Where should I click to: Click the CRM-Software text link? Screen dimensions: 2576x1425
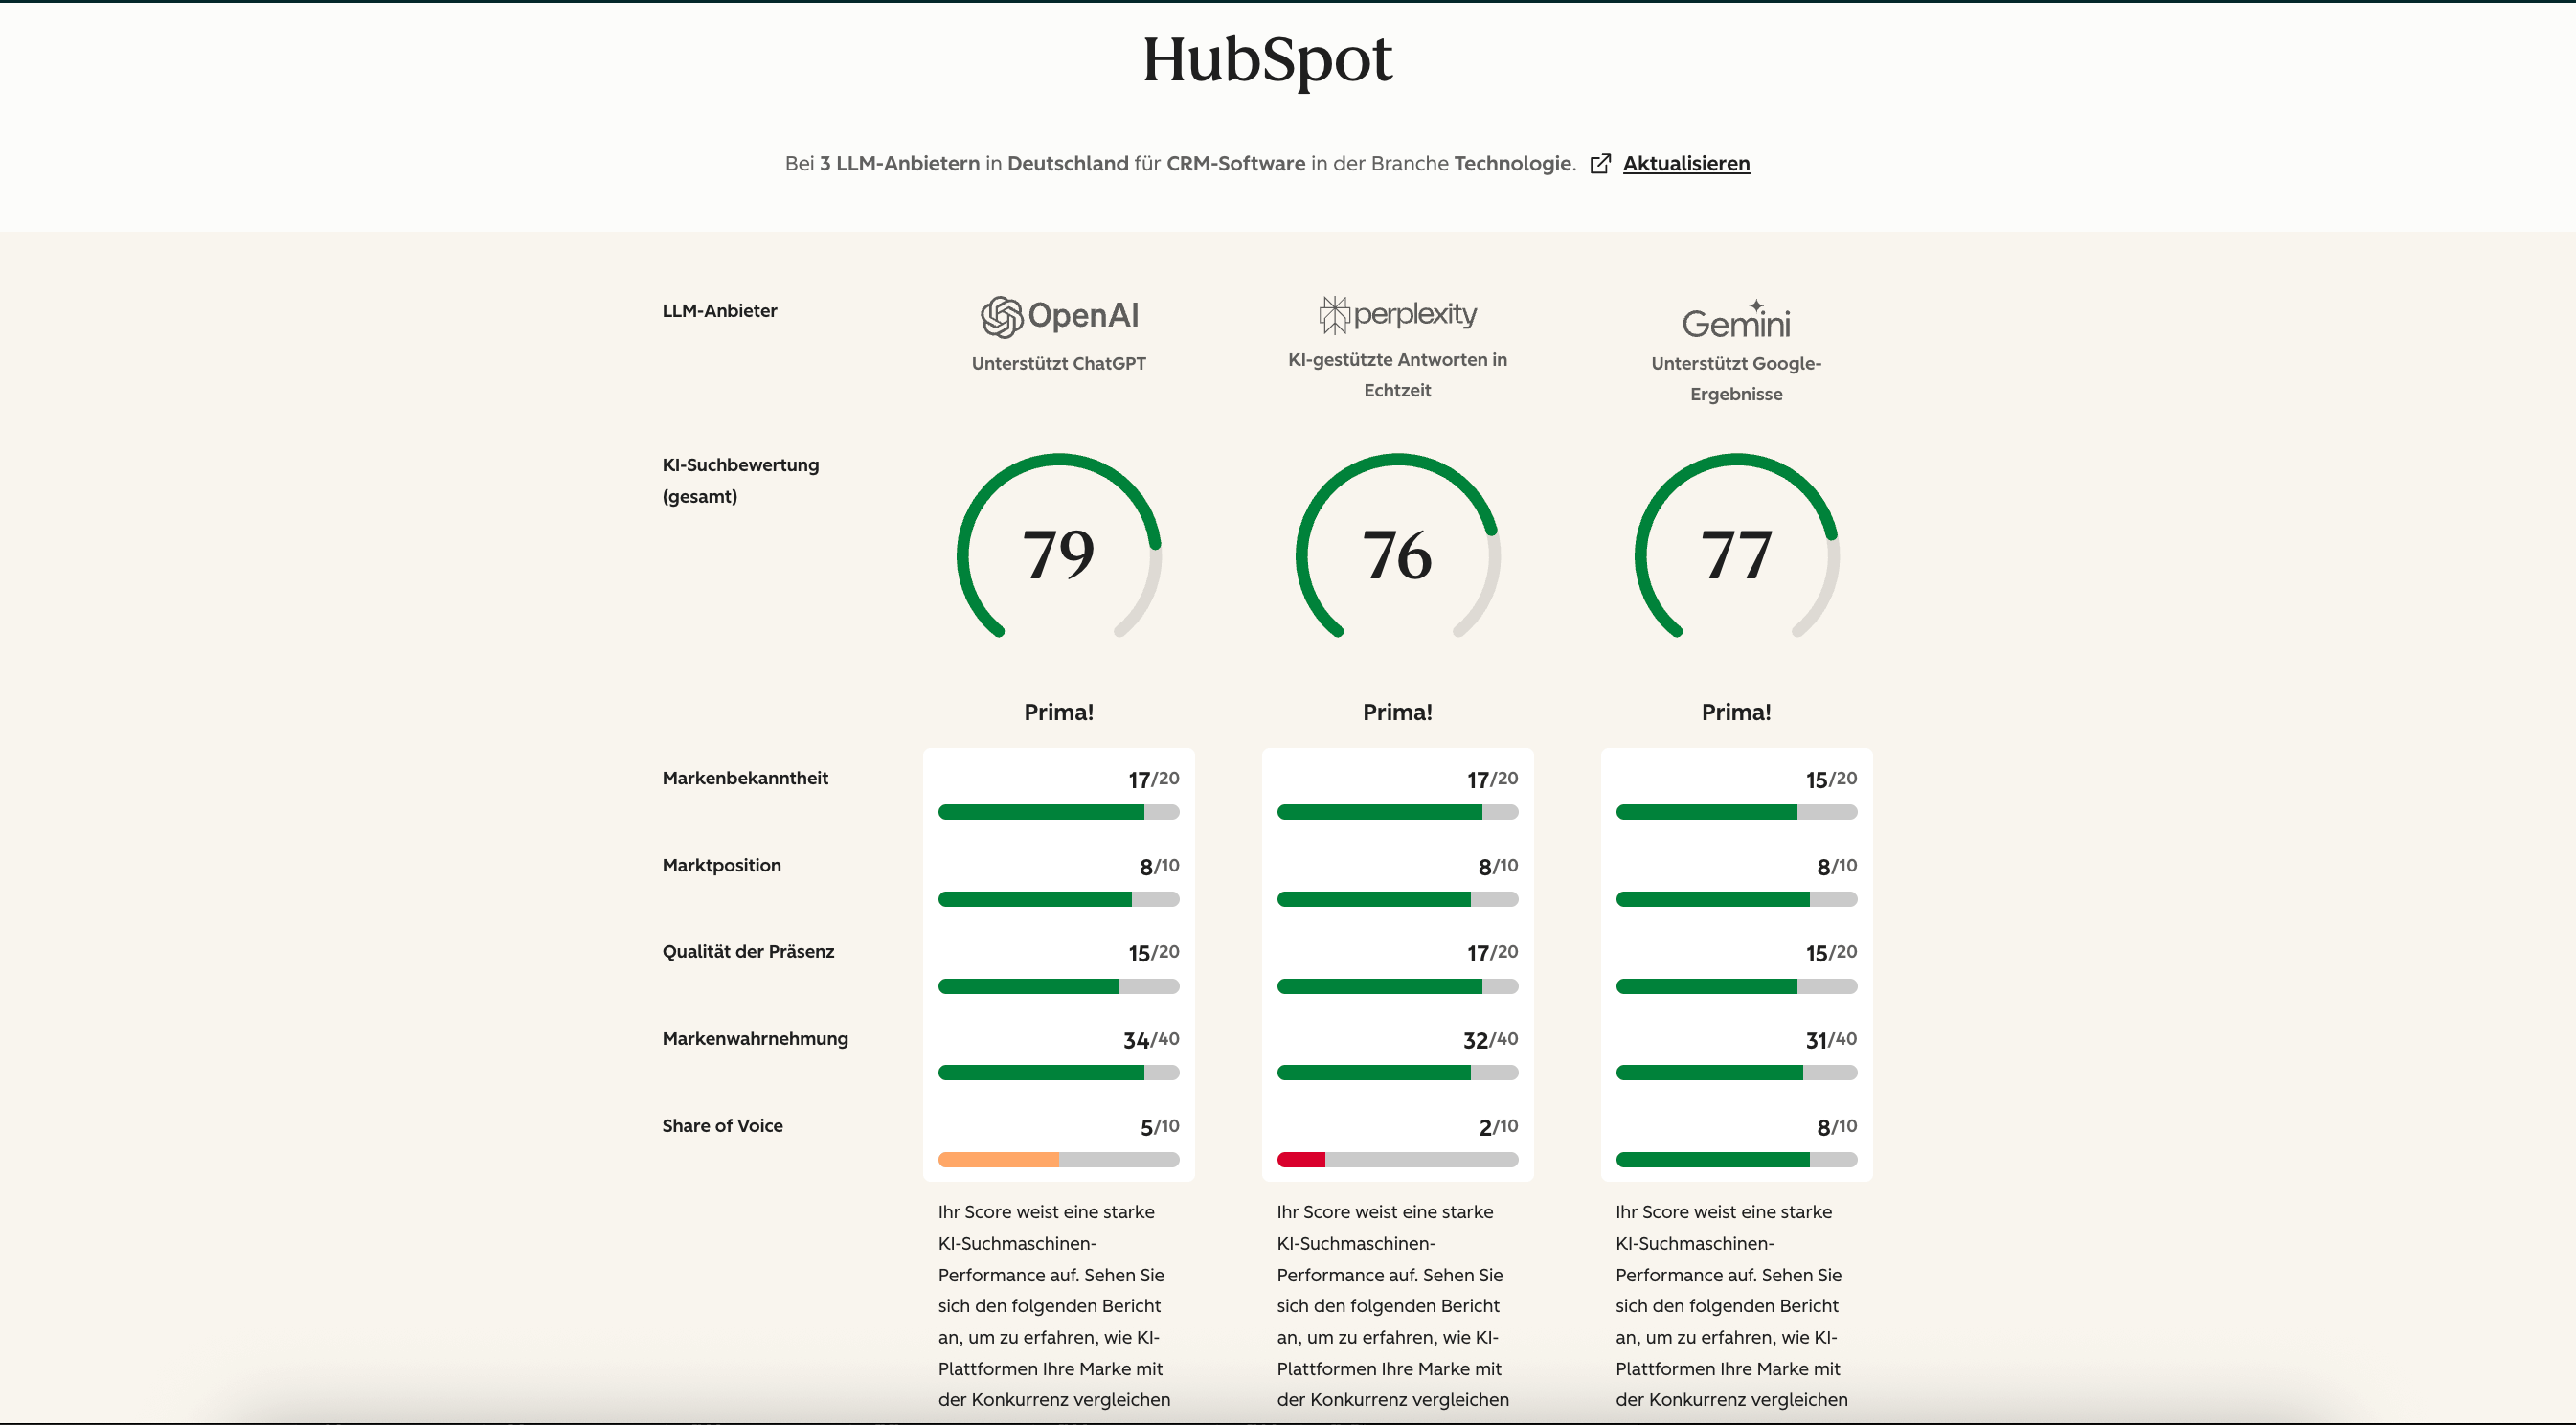[1233, 162]
